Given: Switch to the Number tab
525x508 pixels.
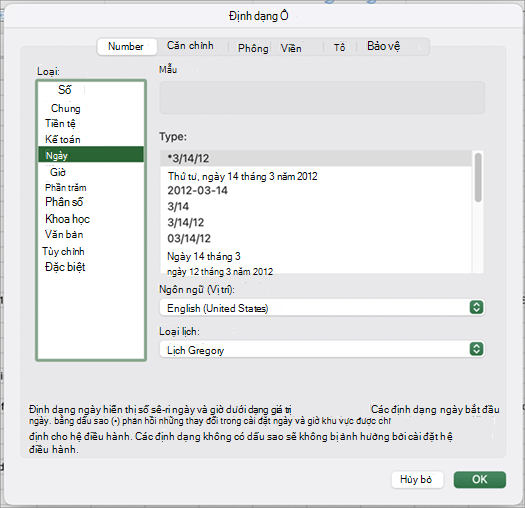Looking at the screenshot, I should [x=127, y=47].
